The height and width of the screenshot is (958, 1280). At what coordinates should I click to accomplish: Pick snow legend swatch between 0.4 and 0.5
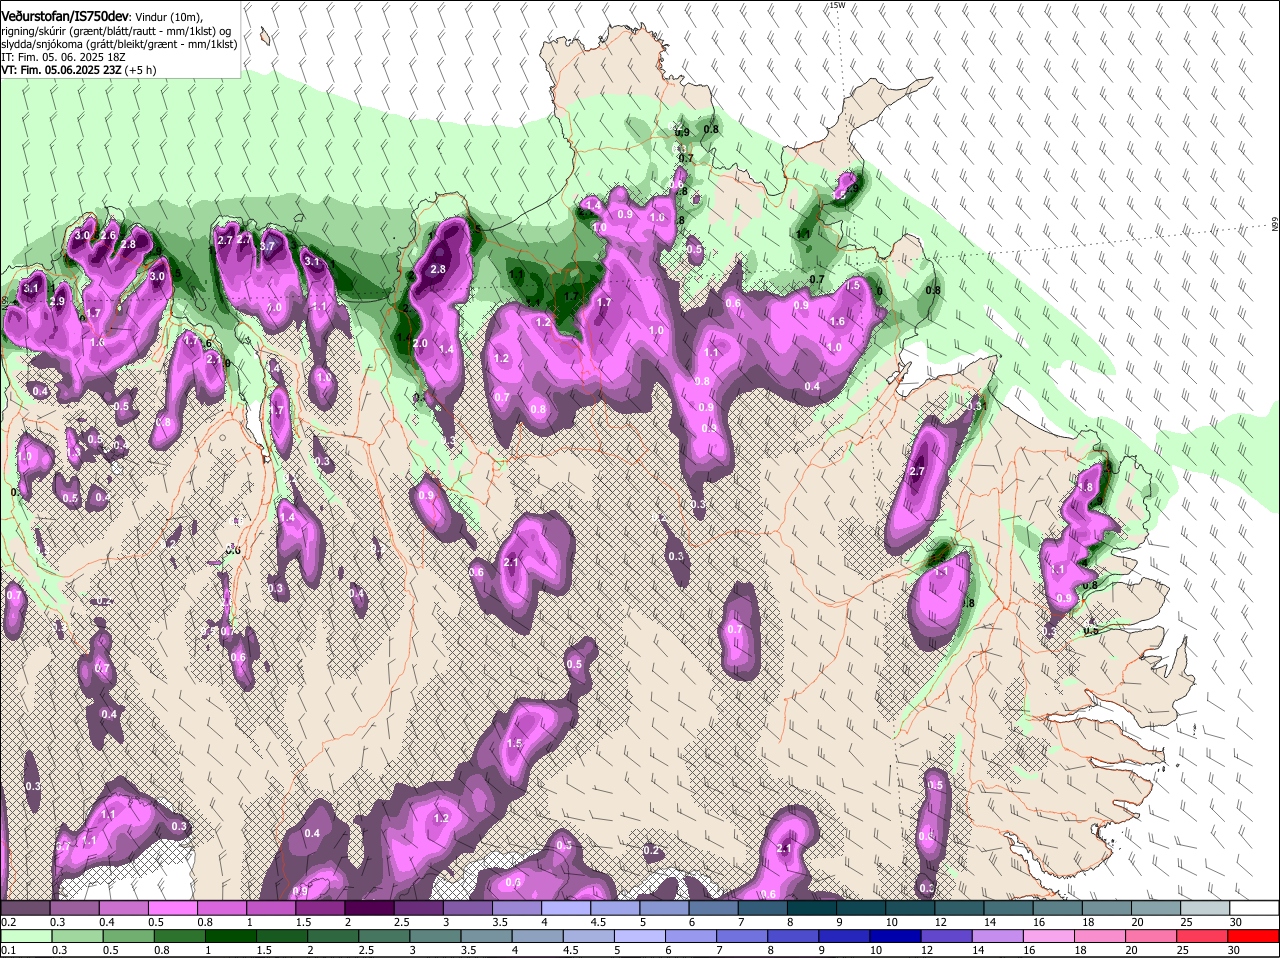(126, 908)
